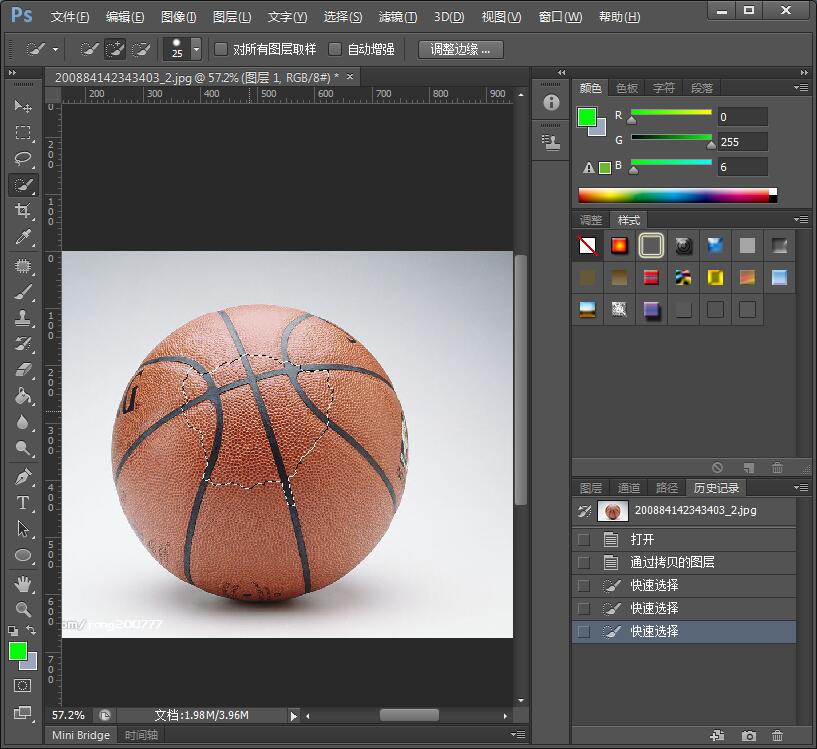Select the Ellipse shape tool
This screenshot has width=817, height=749.
click(23, 555)
